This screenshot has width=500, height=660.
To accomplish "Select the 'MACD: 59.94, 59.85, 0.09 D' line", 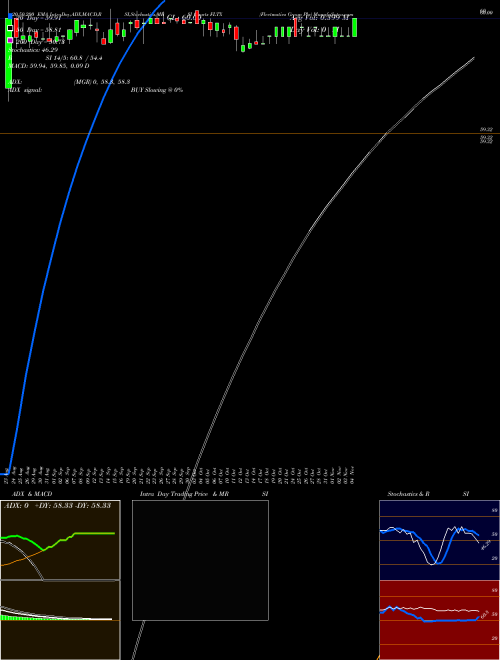I will pos(49,66).
